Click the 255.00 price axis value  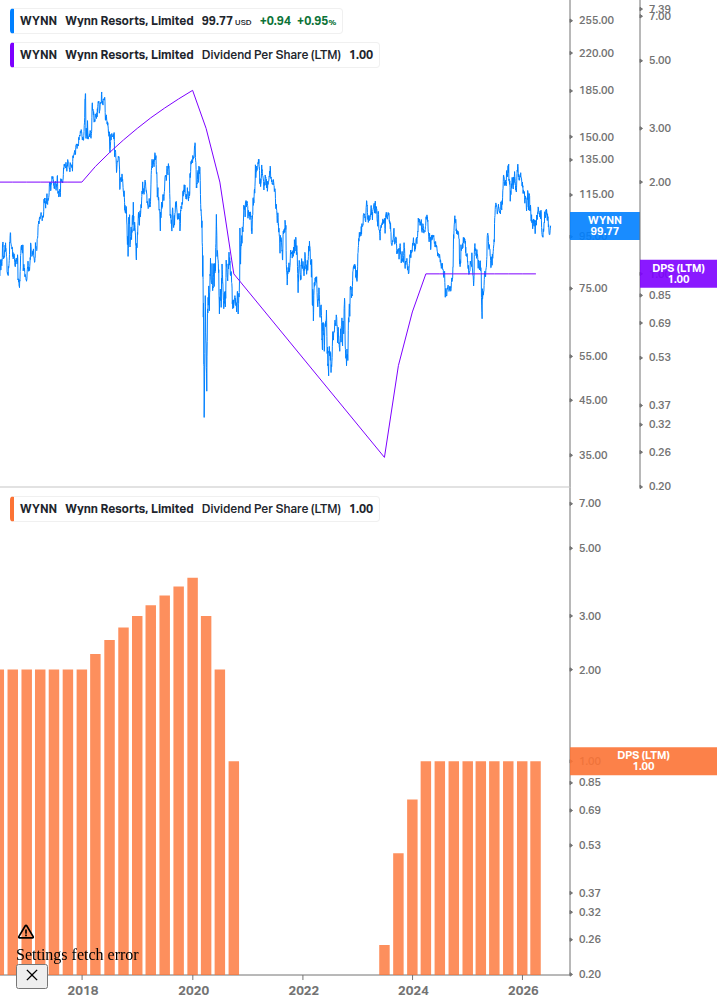tap(597, 21)
